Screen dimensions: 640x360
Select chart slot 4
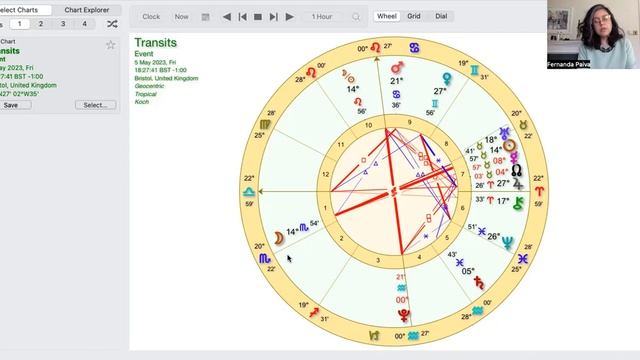tap(84, 24)
